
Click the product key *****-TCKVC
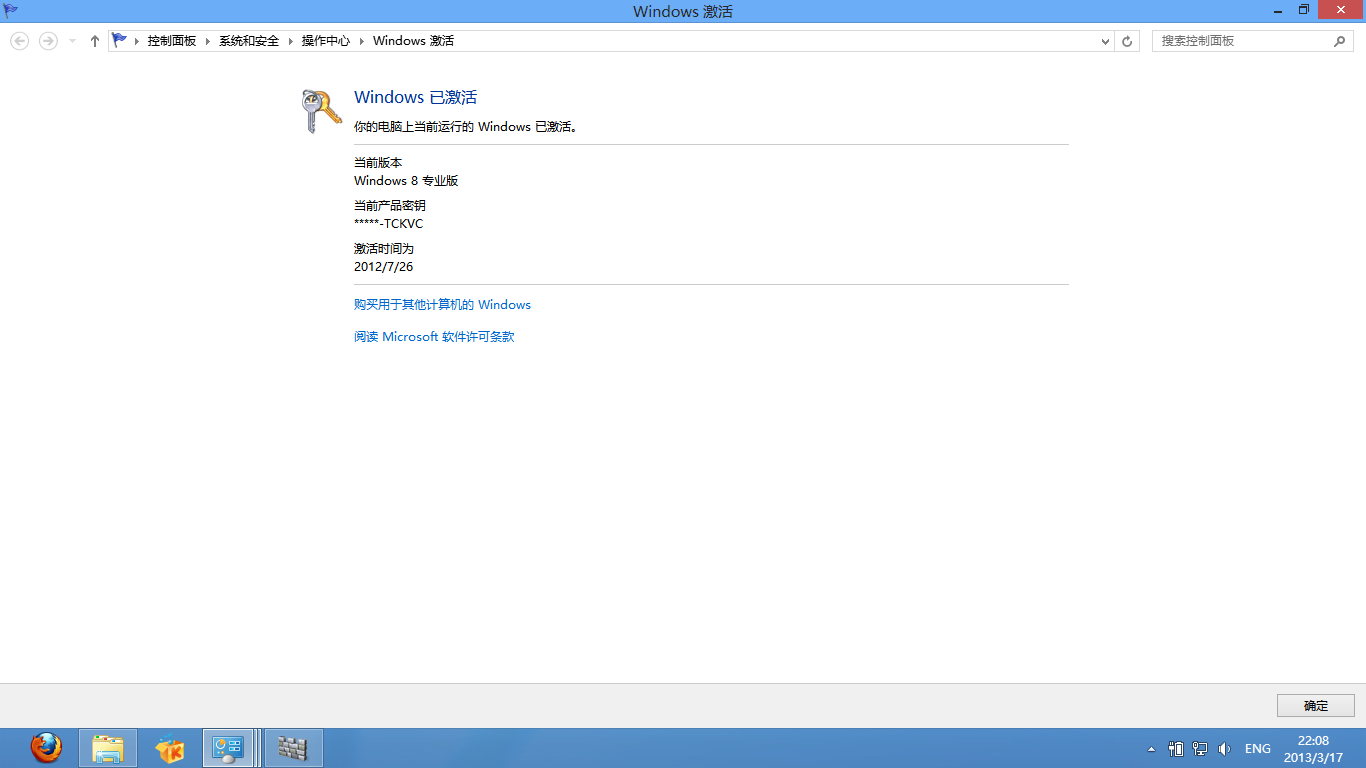click(389, 224)
